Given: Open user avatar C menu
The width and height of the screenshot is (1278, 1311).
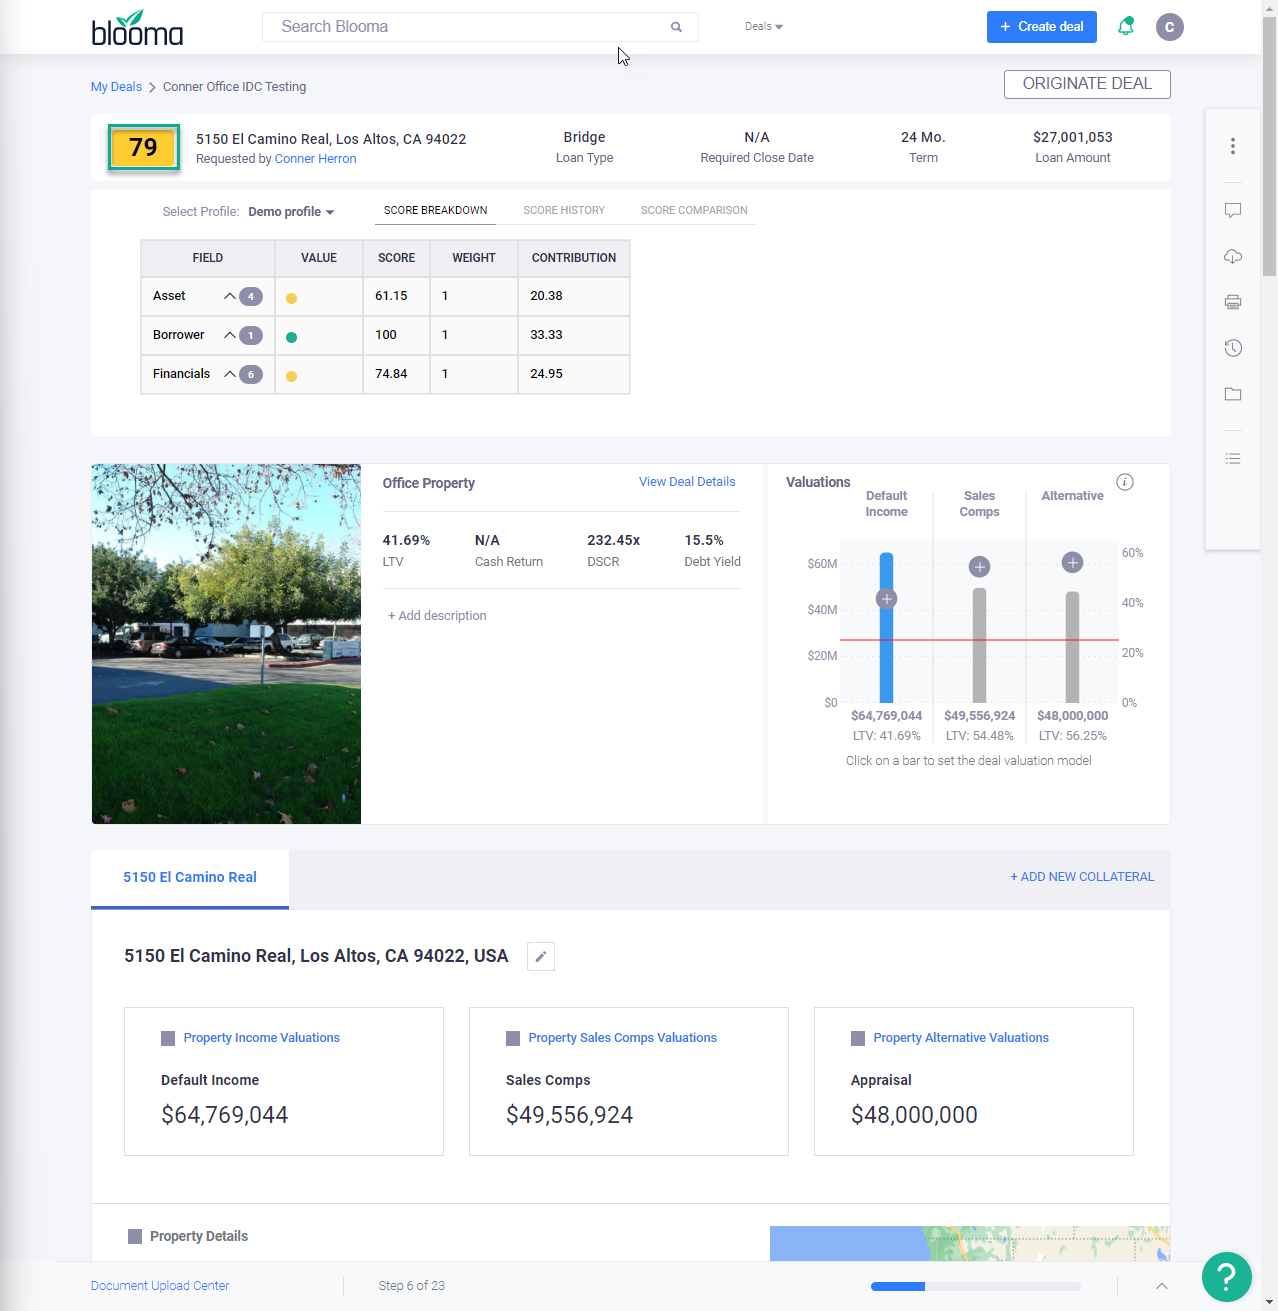Looking at the screenshot, I should pyautogui.click(x=1169, y=27).
